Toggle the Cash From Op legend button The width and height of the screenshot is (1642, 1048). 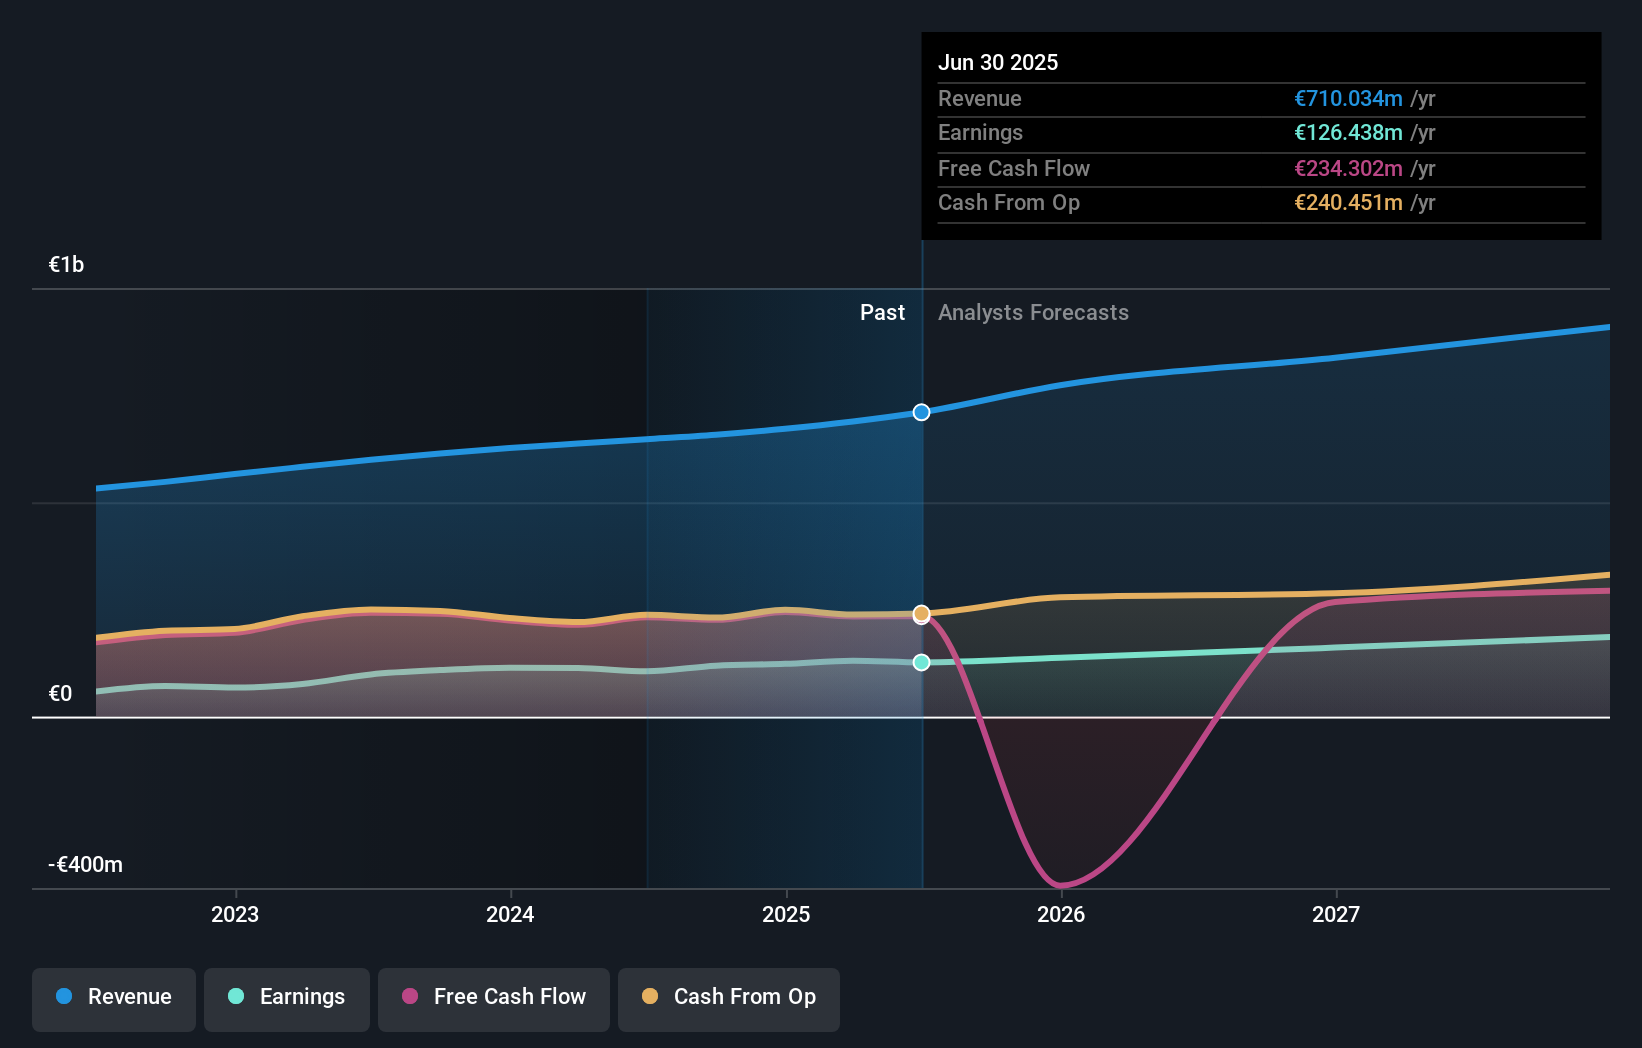pos(729,999)
